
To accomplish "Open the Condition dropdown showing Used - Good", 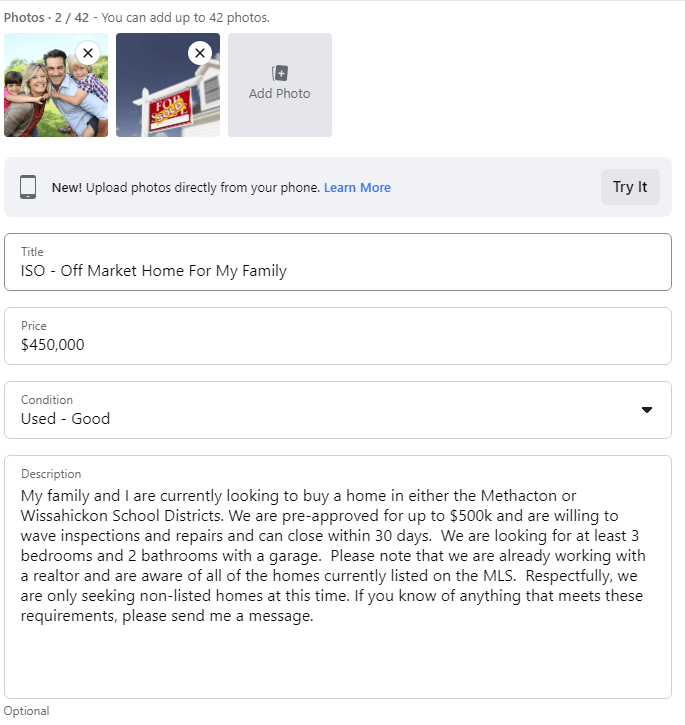I will 338,410.
